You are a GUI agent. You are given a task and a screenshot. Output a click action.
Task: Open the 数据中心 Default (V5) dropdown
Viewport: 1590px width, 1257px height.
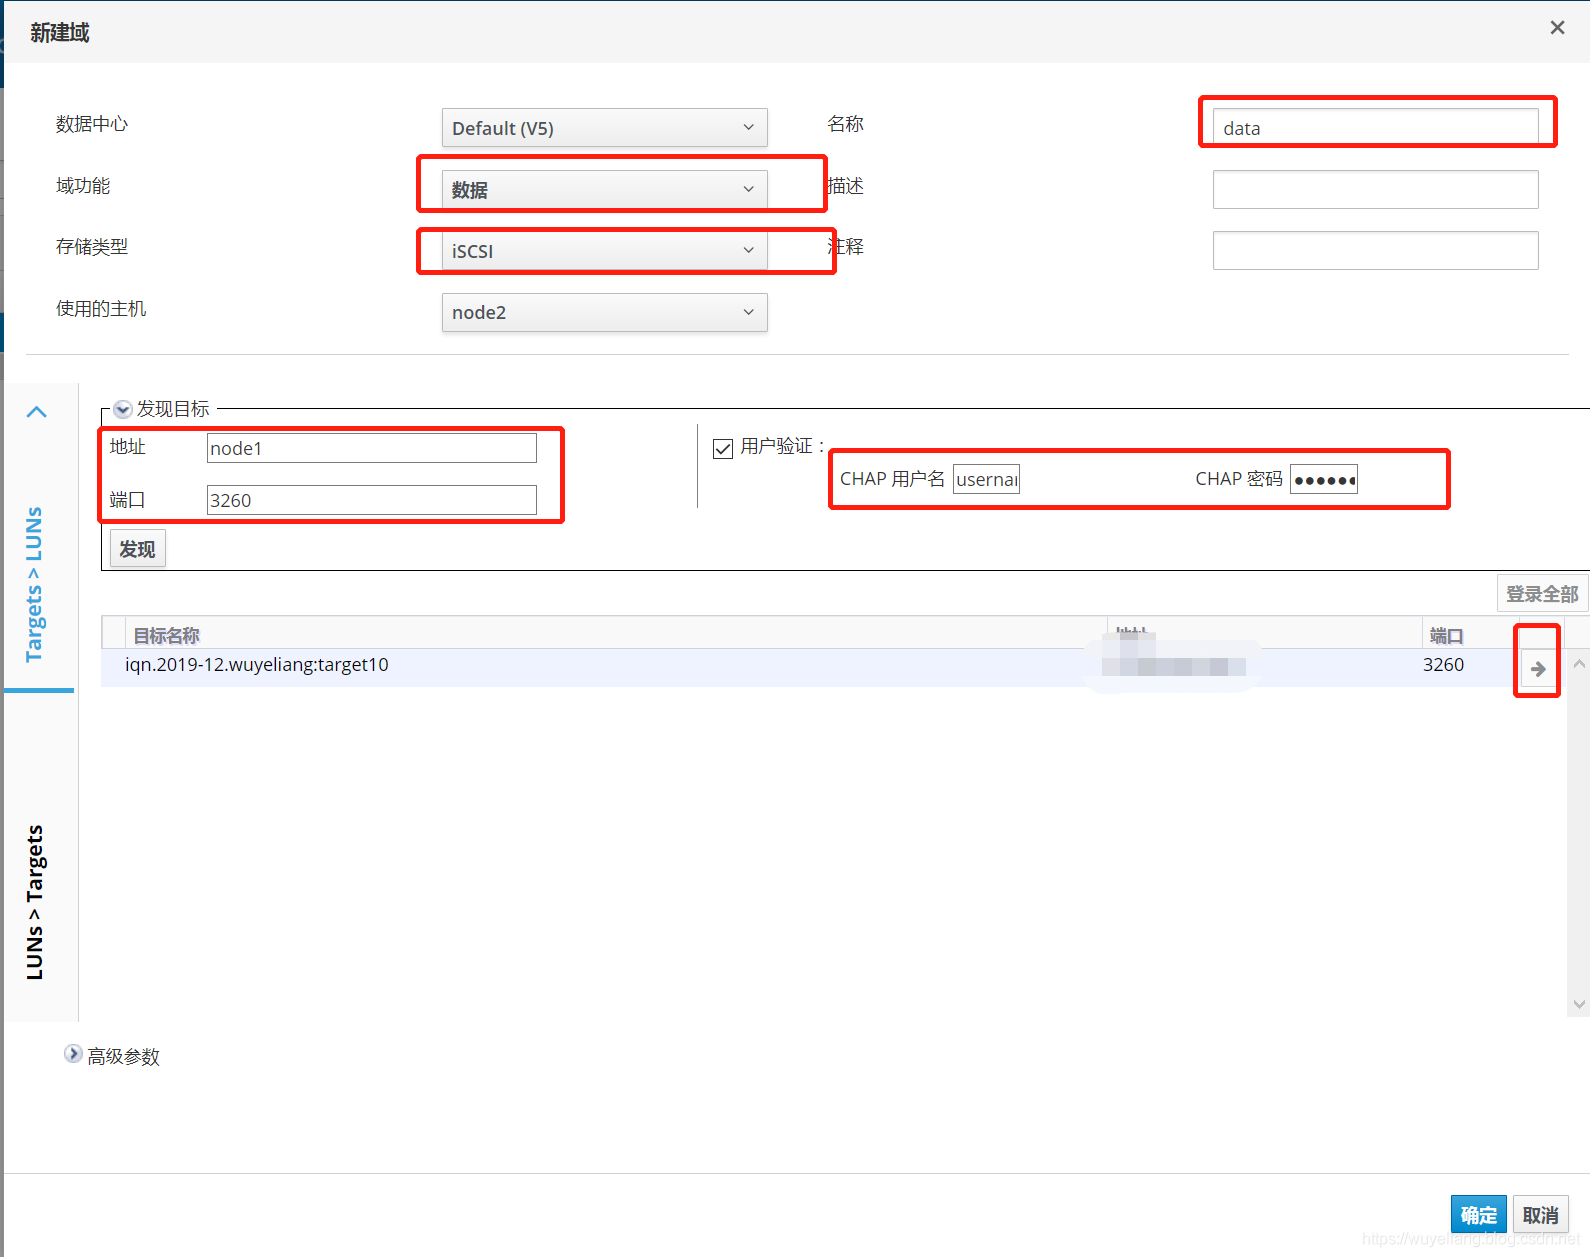604,128
